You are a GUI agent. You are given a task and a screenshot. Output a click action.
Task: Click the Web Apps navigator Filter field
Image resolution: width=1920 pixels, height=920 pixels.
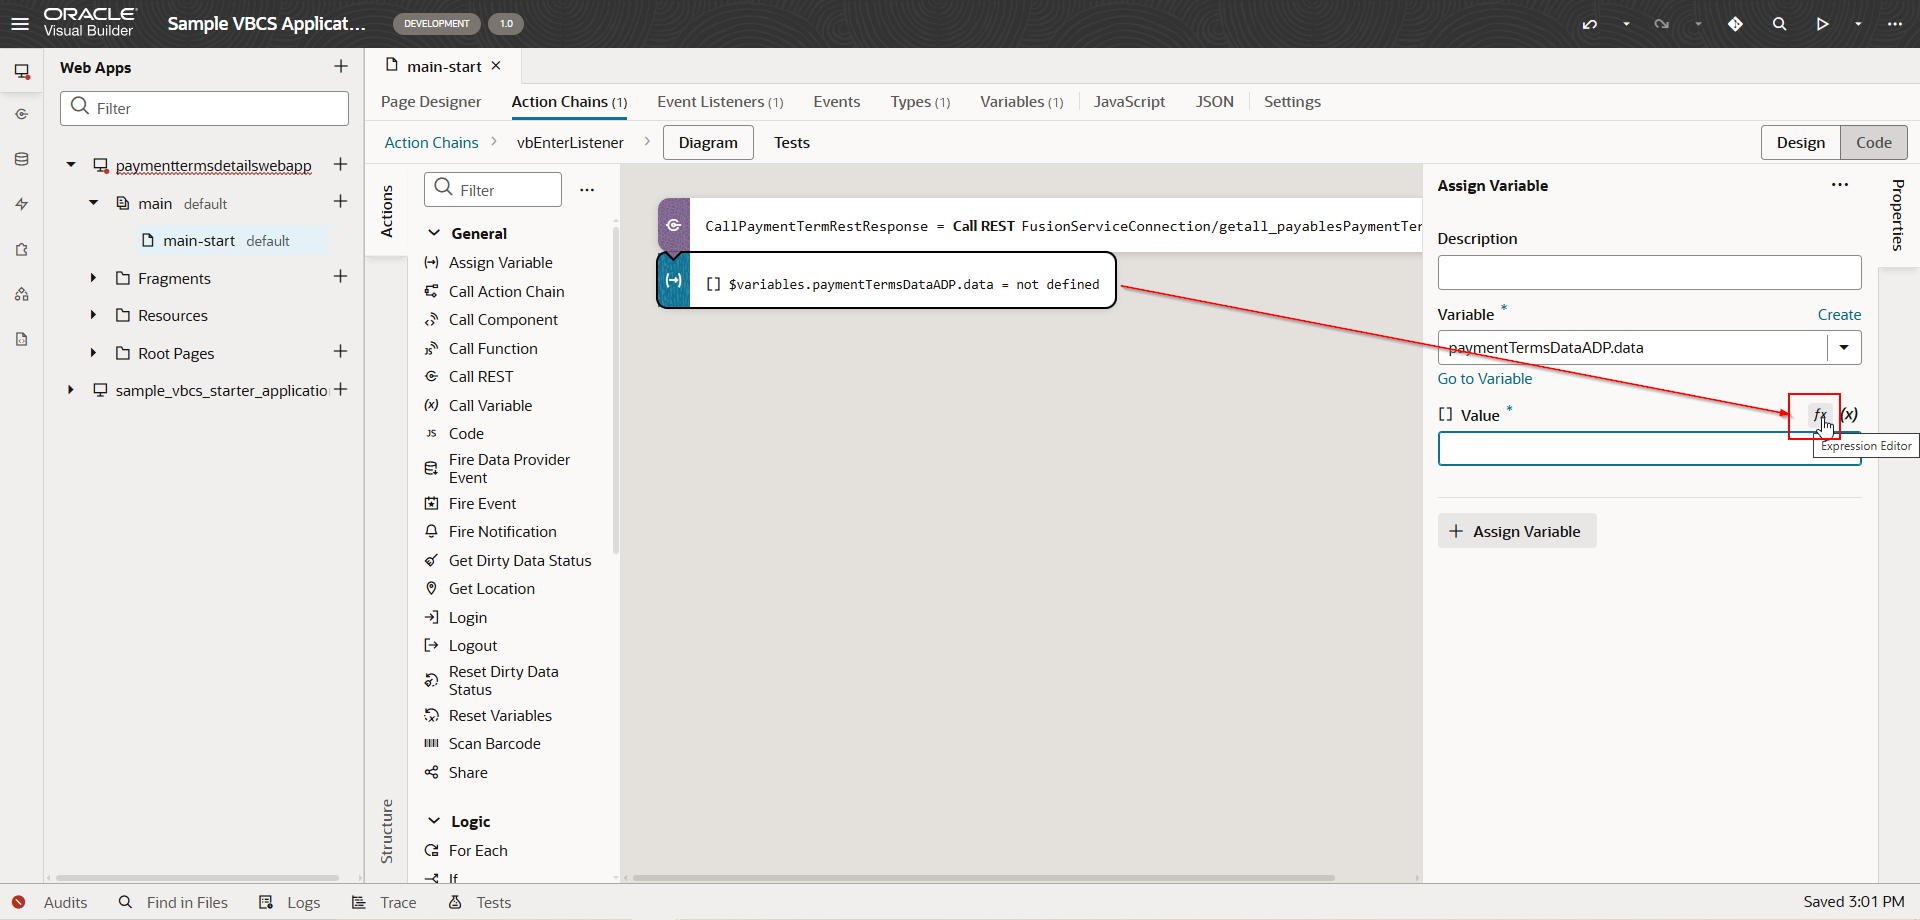(x=204, y=108)
